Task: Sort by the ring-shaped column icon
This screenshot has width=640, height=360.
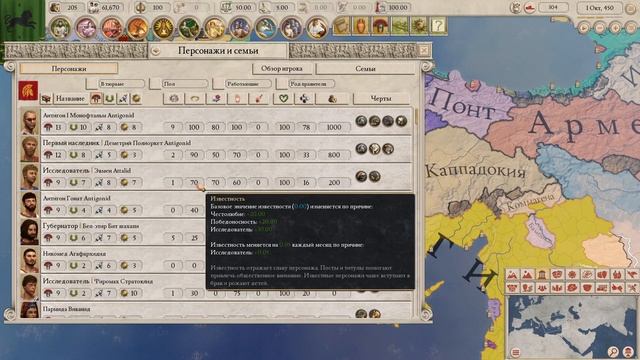Action: [195, 98]
